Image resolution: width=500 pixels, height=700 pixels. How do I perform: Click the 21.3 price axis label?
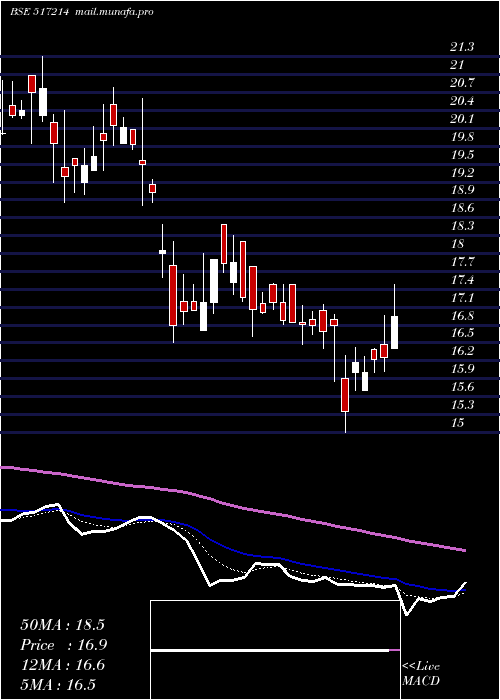[x=462, y=47]
